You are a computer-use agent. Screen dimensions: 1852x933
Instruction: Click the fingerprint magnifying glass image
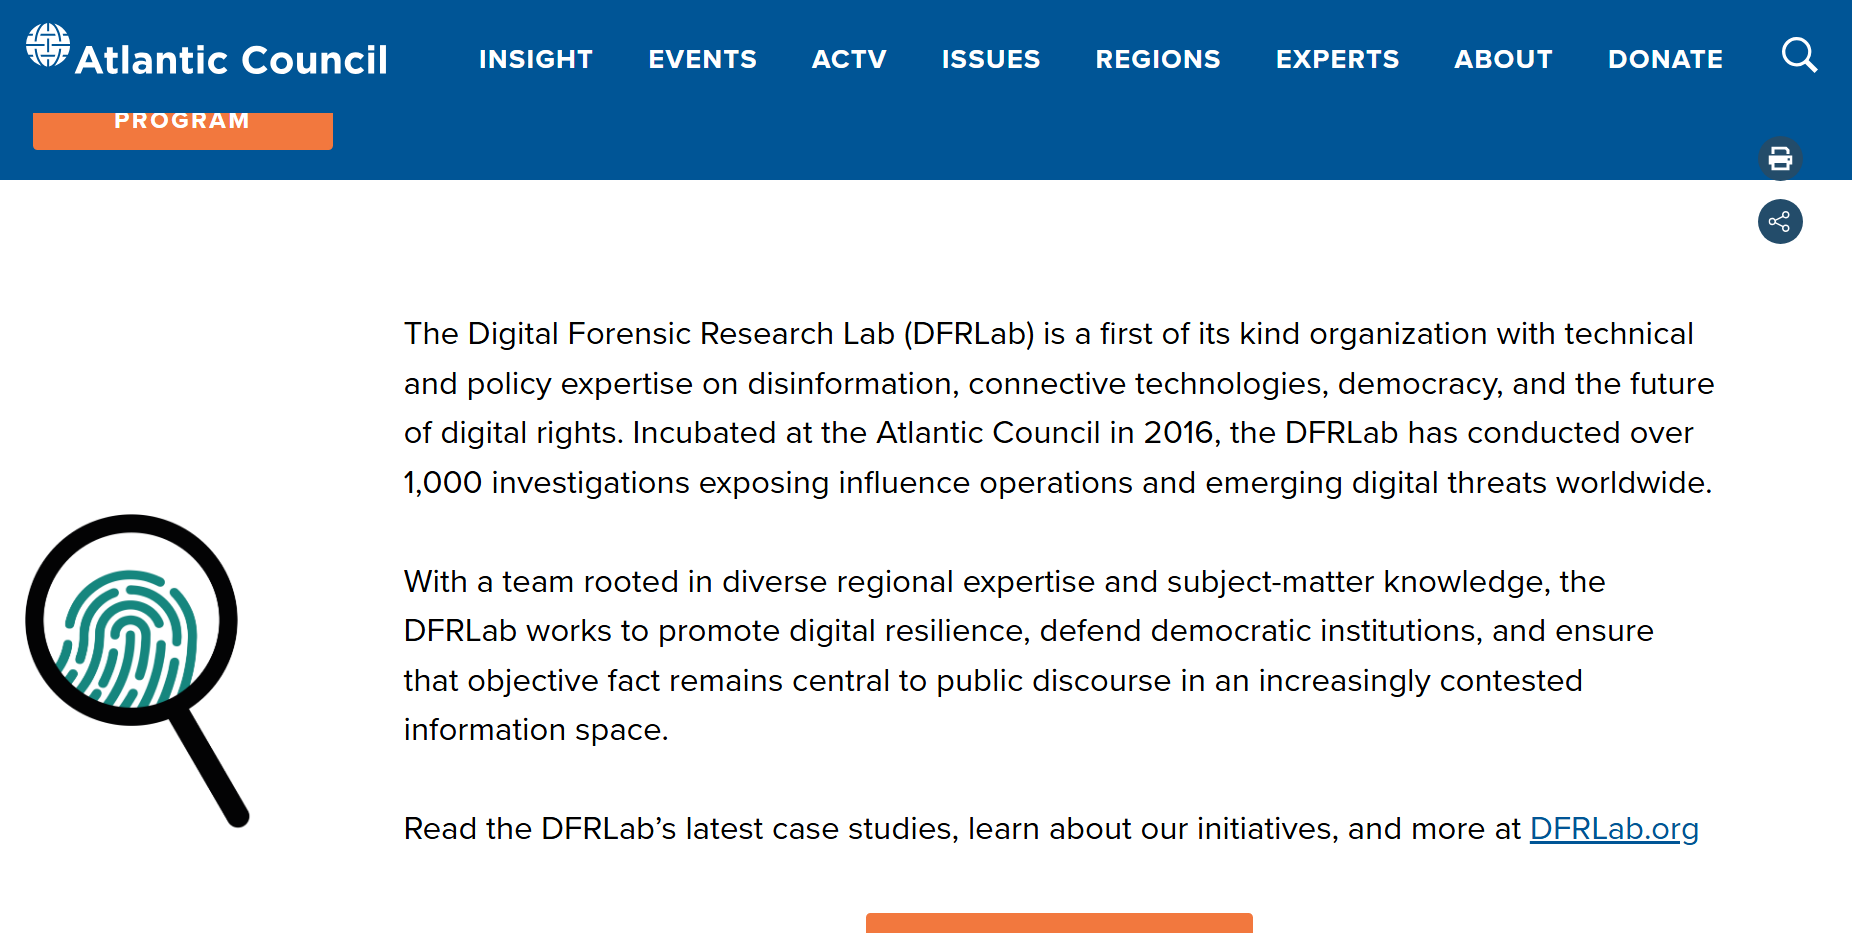(137, 667)
